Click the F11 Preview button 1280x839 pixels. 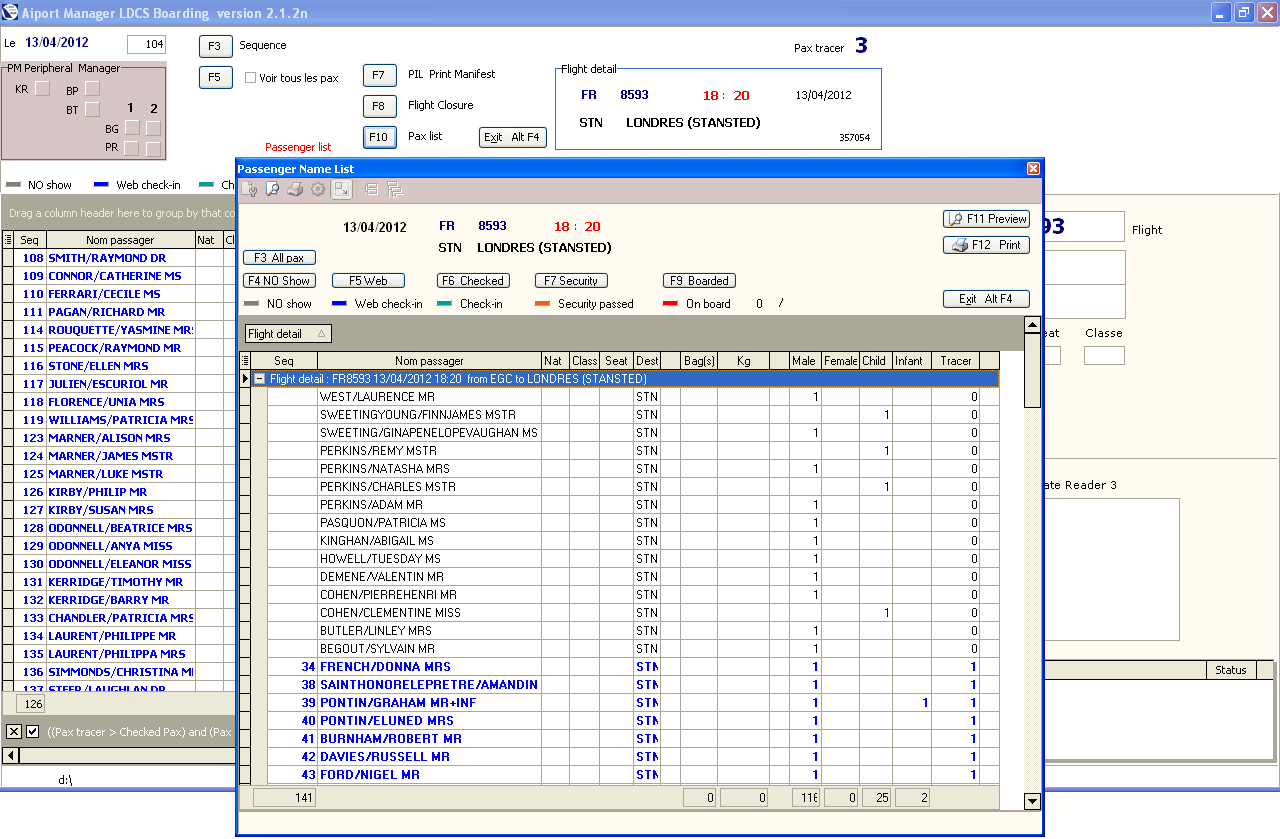point(986,219)
